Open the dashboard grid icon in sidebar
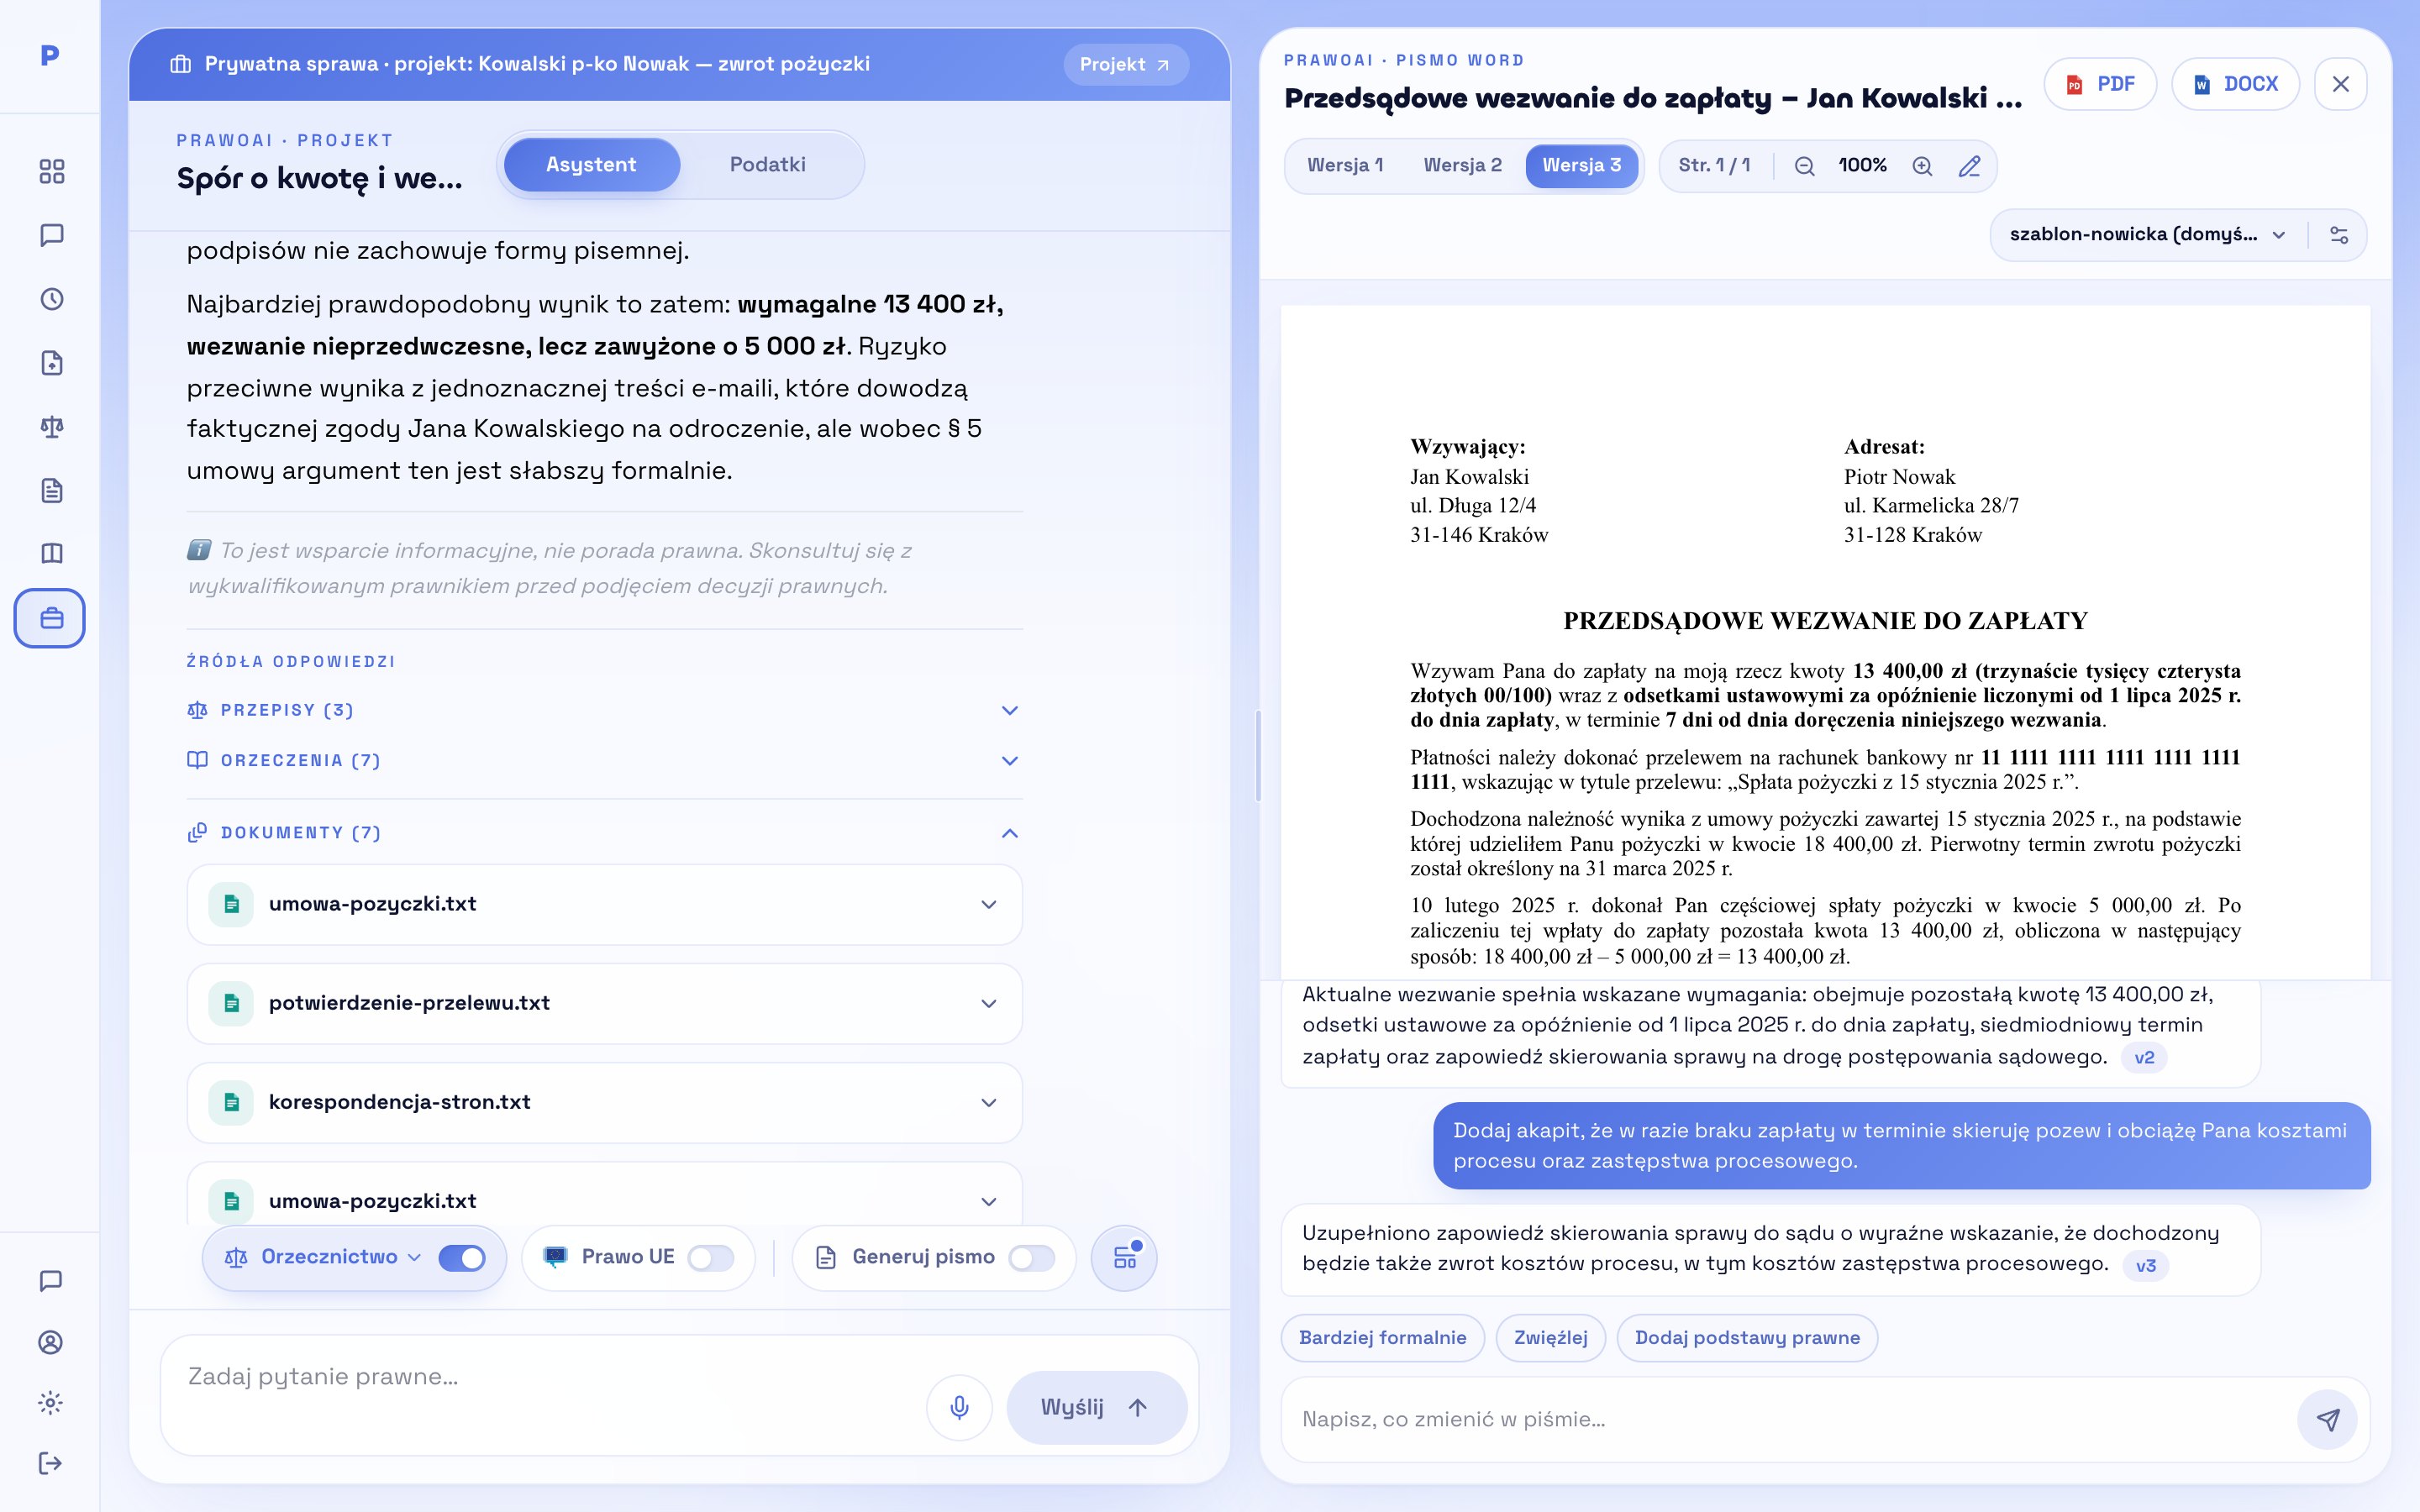The image size is (2420, 1512). tap(51, 171)
